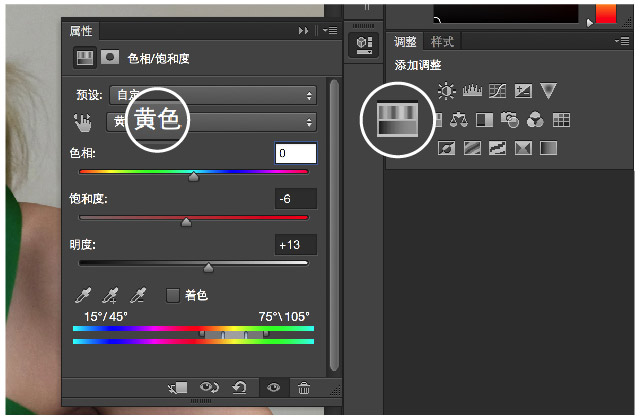Image resolution: width=640 pixels, height=418 pixels.
Task: Open the 属性 panel flyout menu
Action: pos(330,31)
